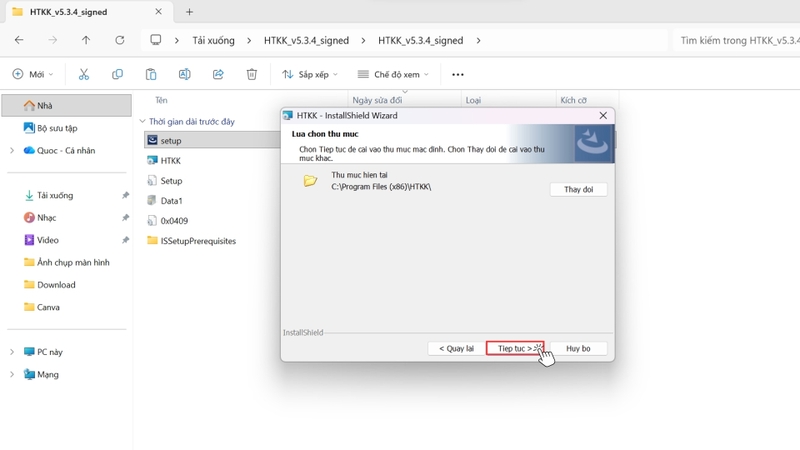Expand the chevron after the last breadcrumb

(x=478, y=40)
